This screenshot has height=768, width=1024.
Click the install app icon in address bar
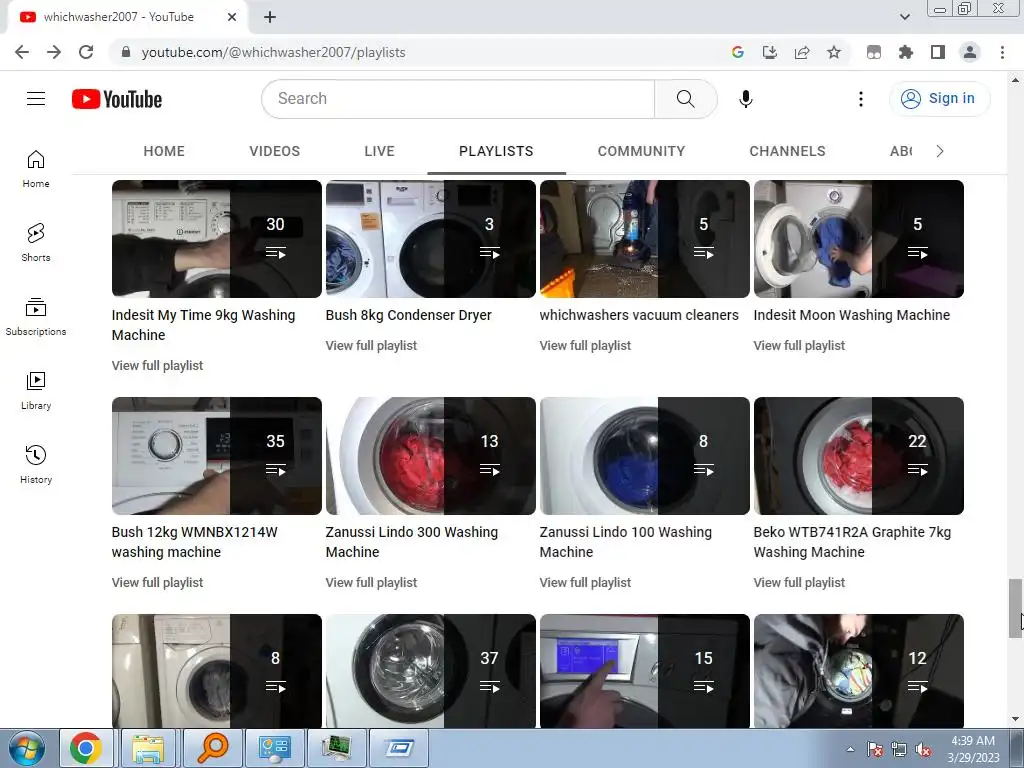770,52
